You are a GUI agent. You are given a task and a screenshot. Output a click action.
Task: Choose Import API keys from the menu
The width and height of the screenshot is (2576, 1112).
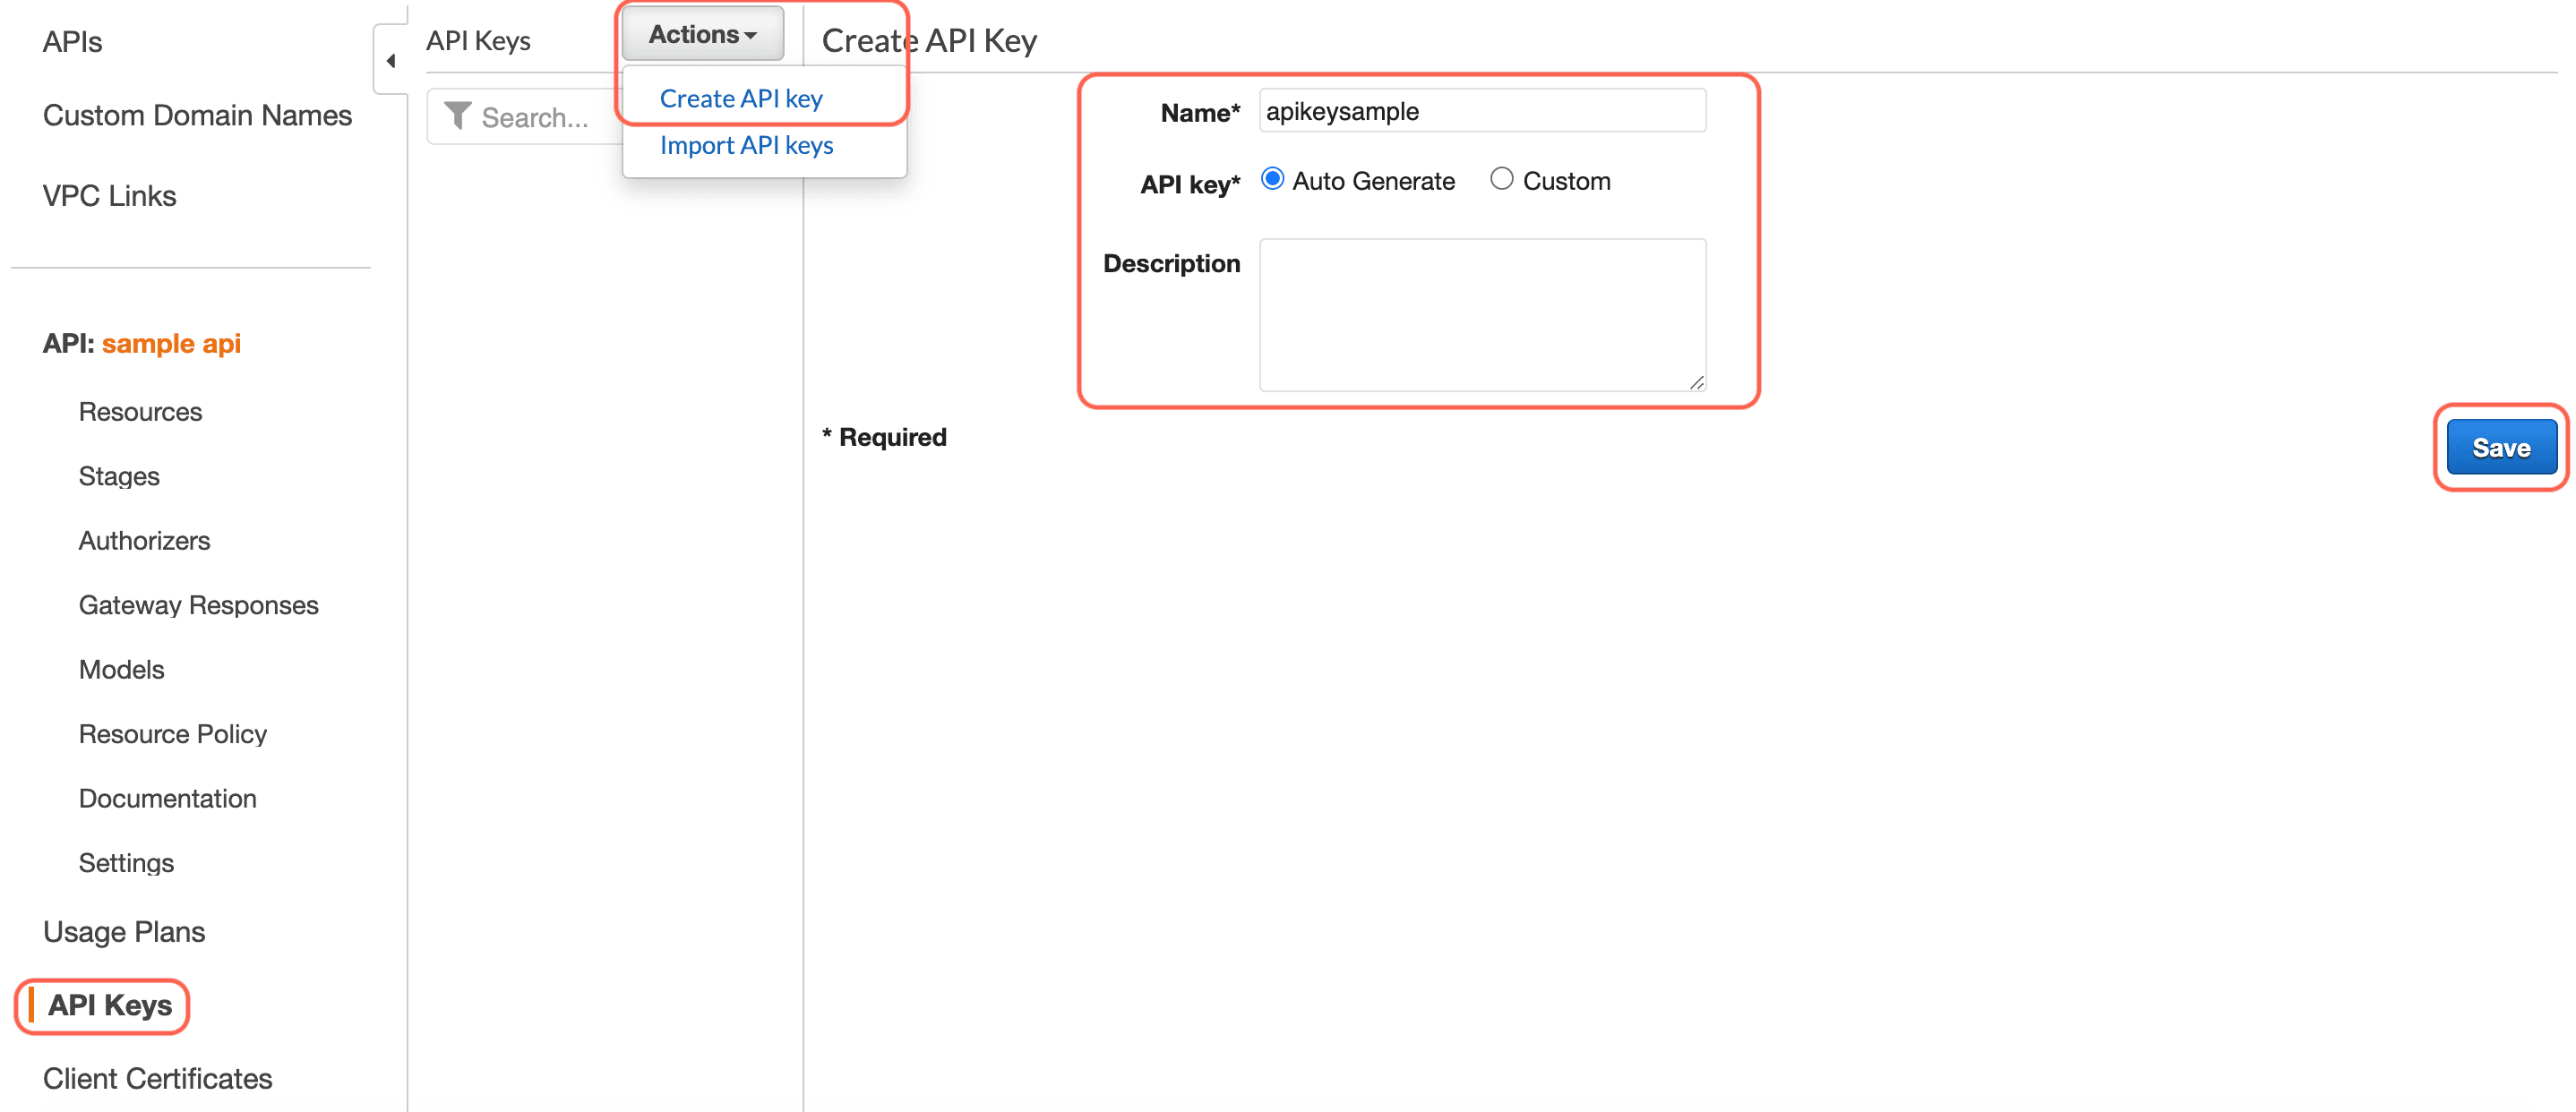[746, 145]
